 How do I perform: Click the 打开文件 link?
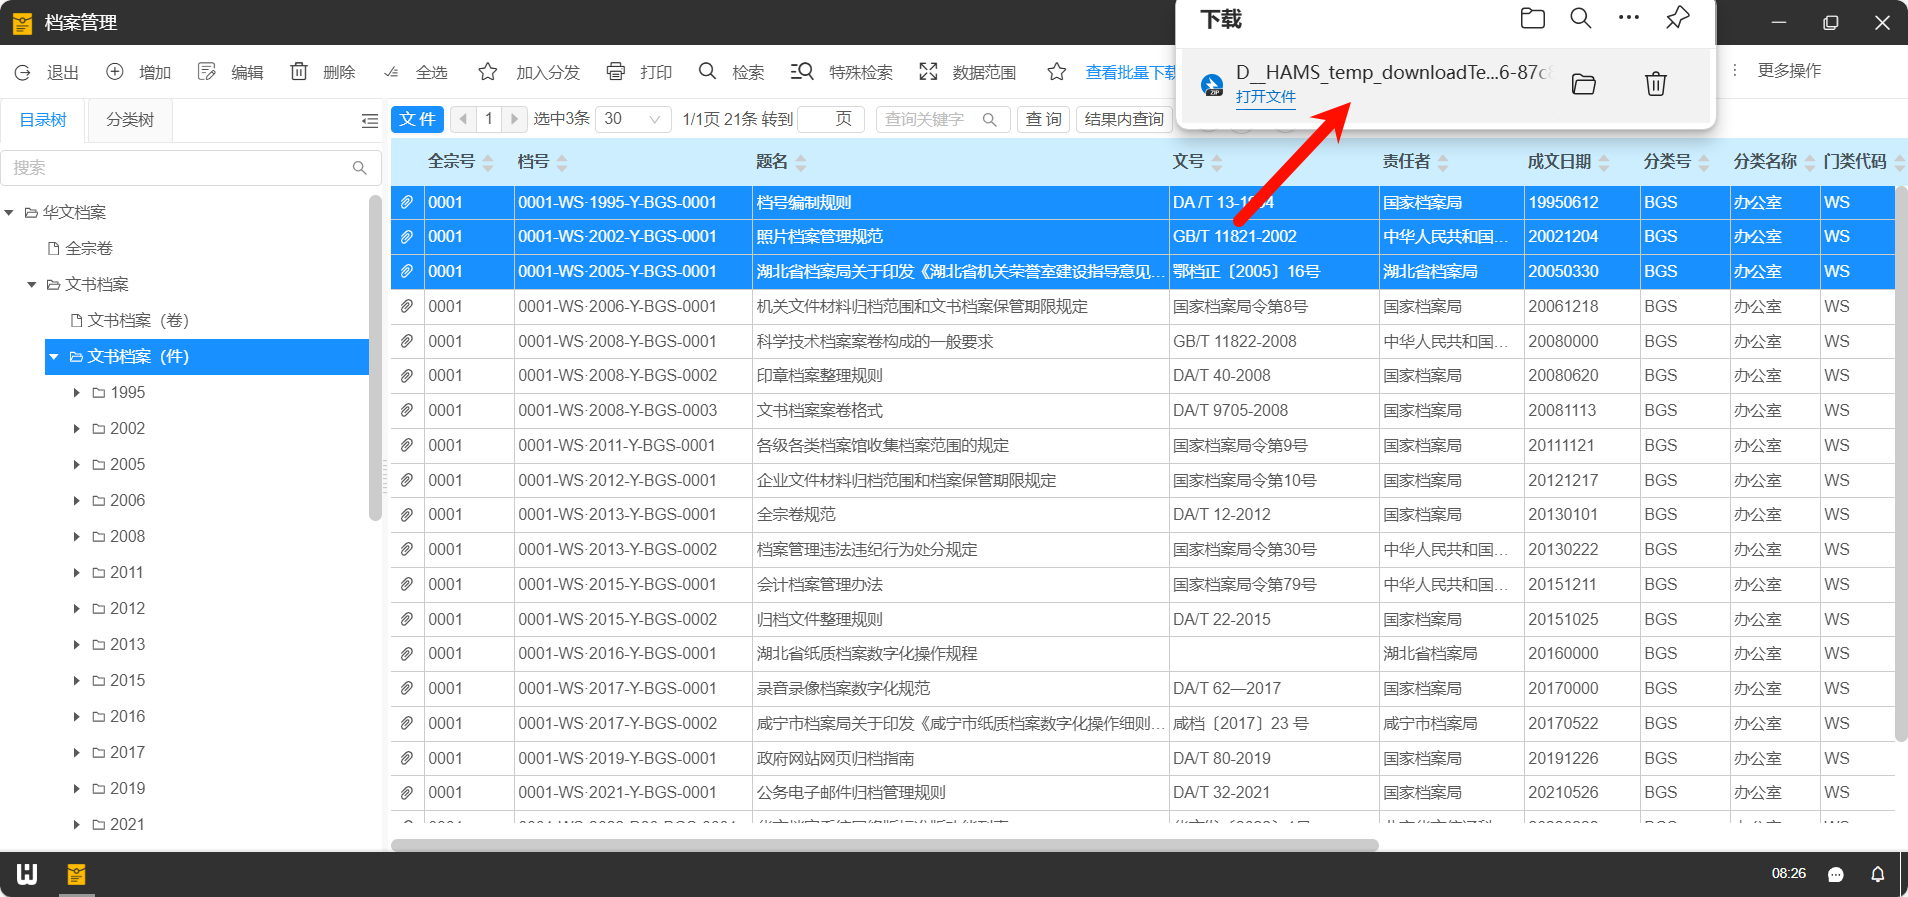tap(1265, 97)
